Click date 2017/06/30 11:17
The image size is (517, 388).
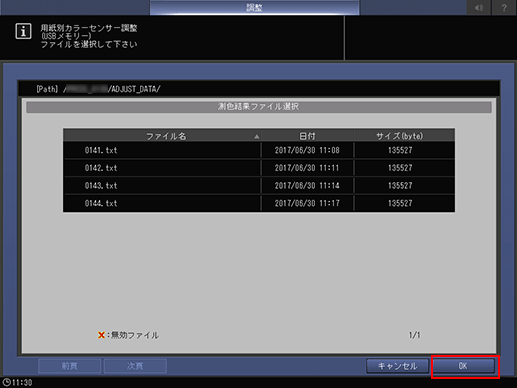[307, 203]
